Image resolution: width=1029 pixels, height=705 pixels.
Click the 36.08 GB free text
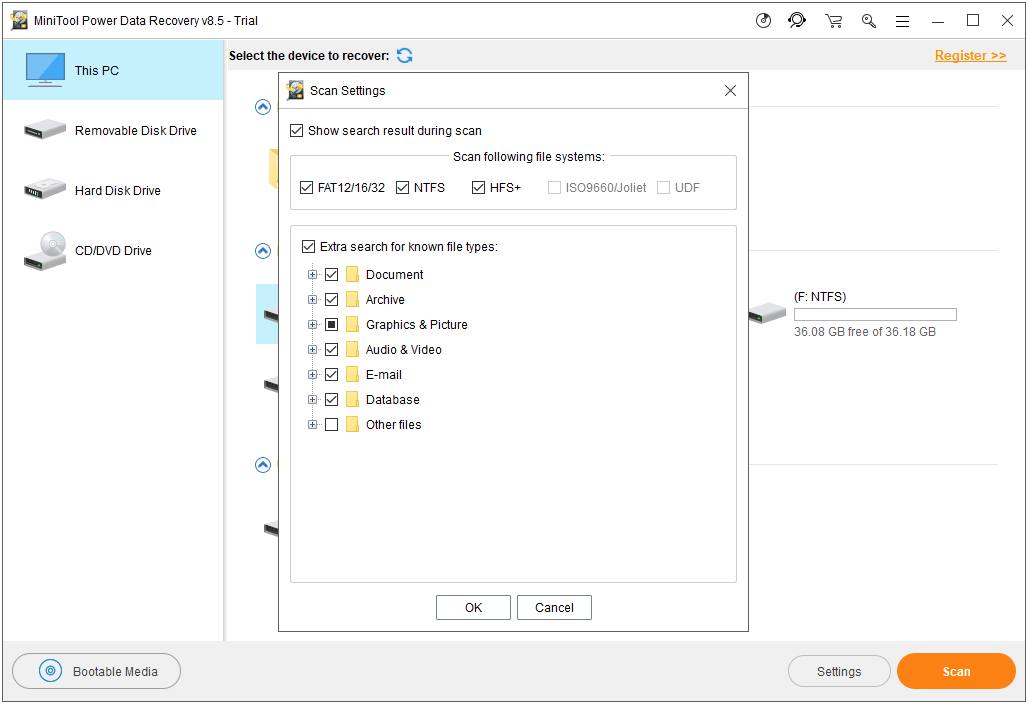pos(865,332)
